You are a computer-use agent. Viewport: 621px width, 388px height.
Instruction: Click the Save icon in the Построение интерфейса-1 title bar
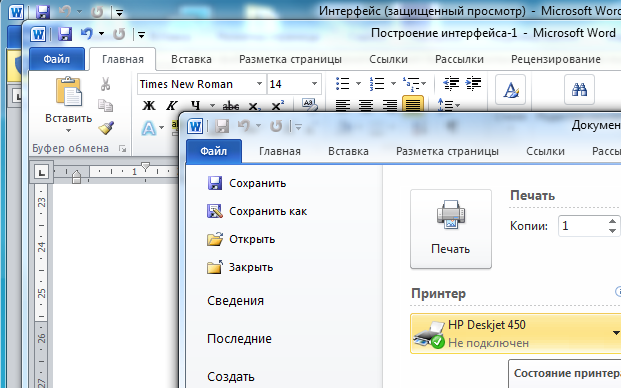tap(65, 34)
